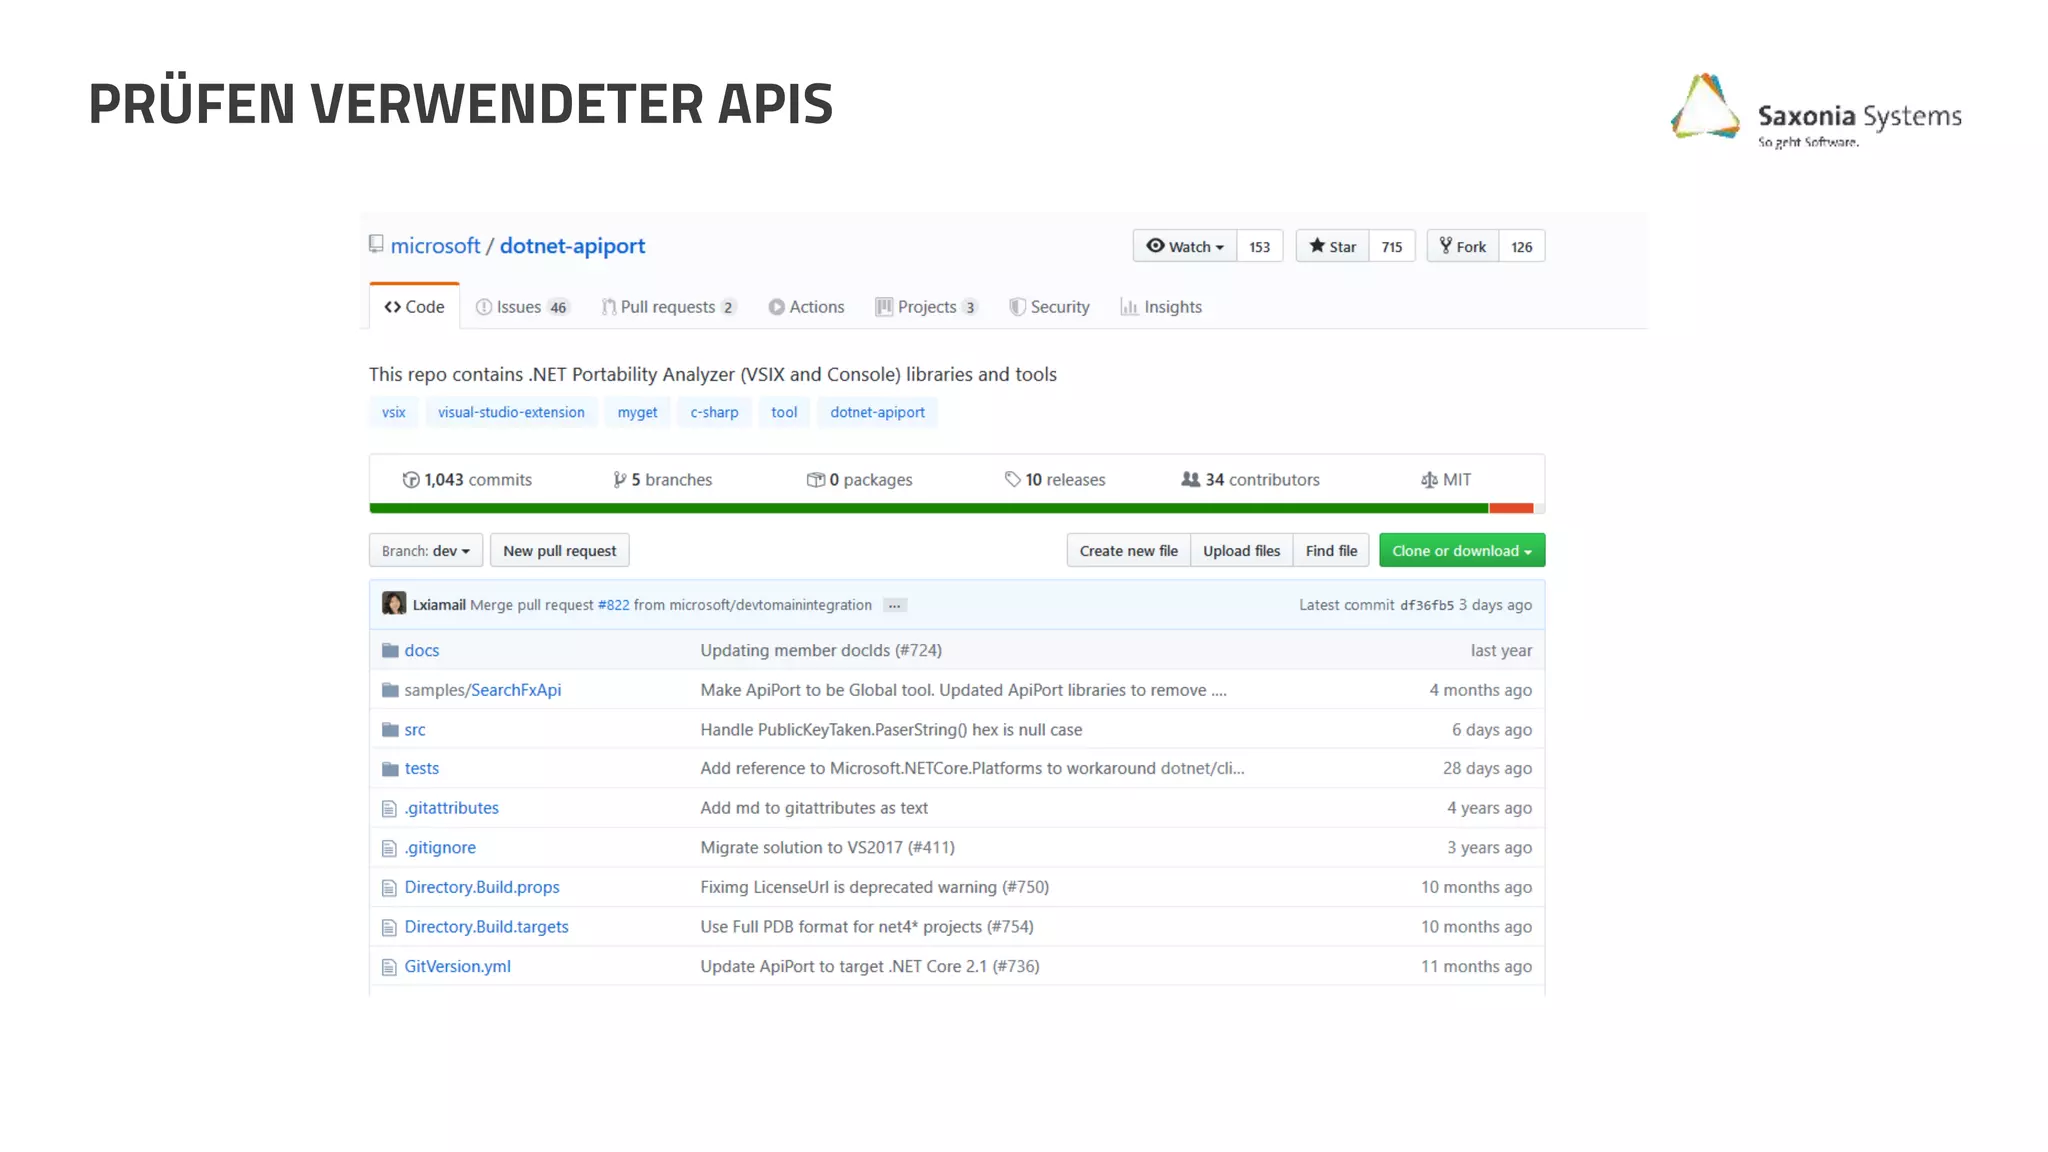Open the docs folder
The height and width of the screenshot is (1152, 2048).
(422, 651)
